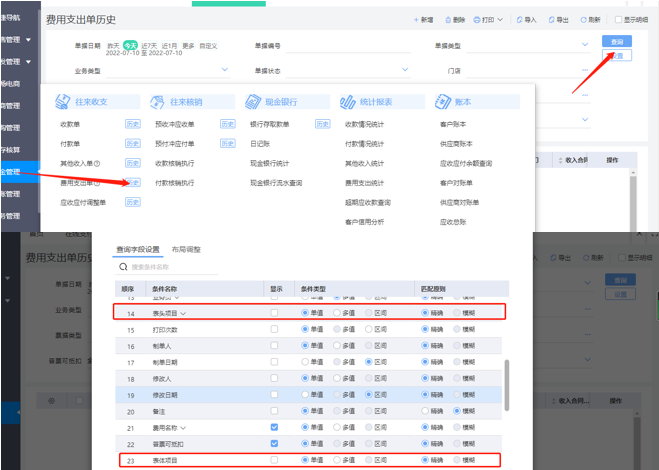Click the 新增 (add) icon in toolbar
659x470 pixels.
(x=416, y=19)
